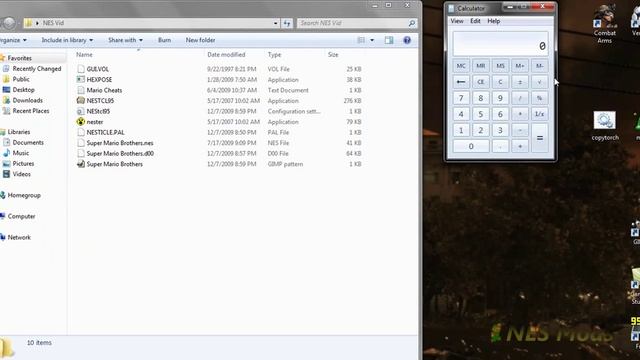Screen dimensions: 640x360
Task: Select the Mario Cheats text document
Action: [104, 90]
